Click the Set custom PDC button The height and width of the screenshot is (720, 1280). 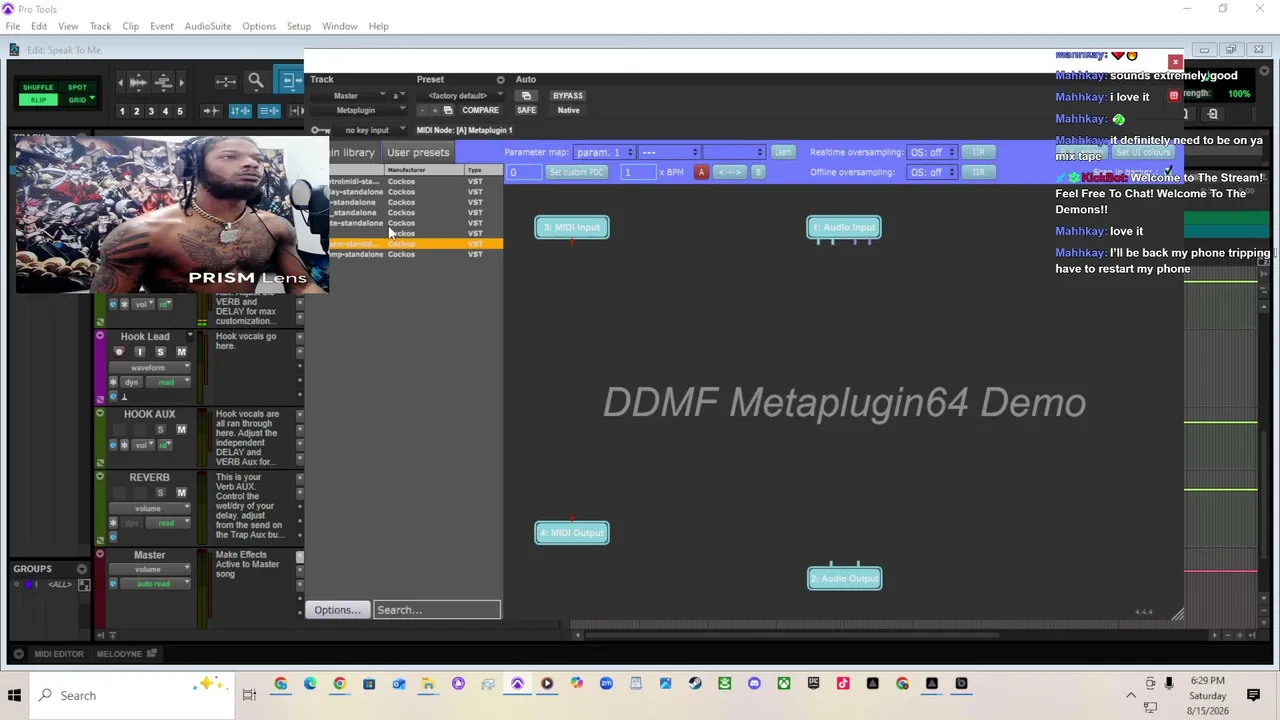click(x=577, y=172)
